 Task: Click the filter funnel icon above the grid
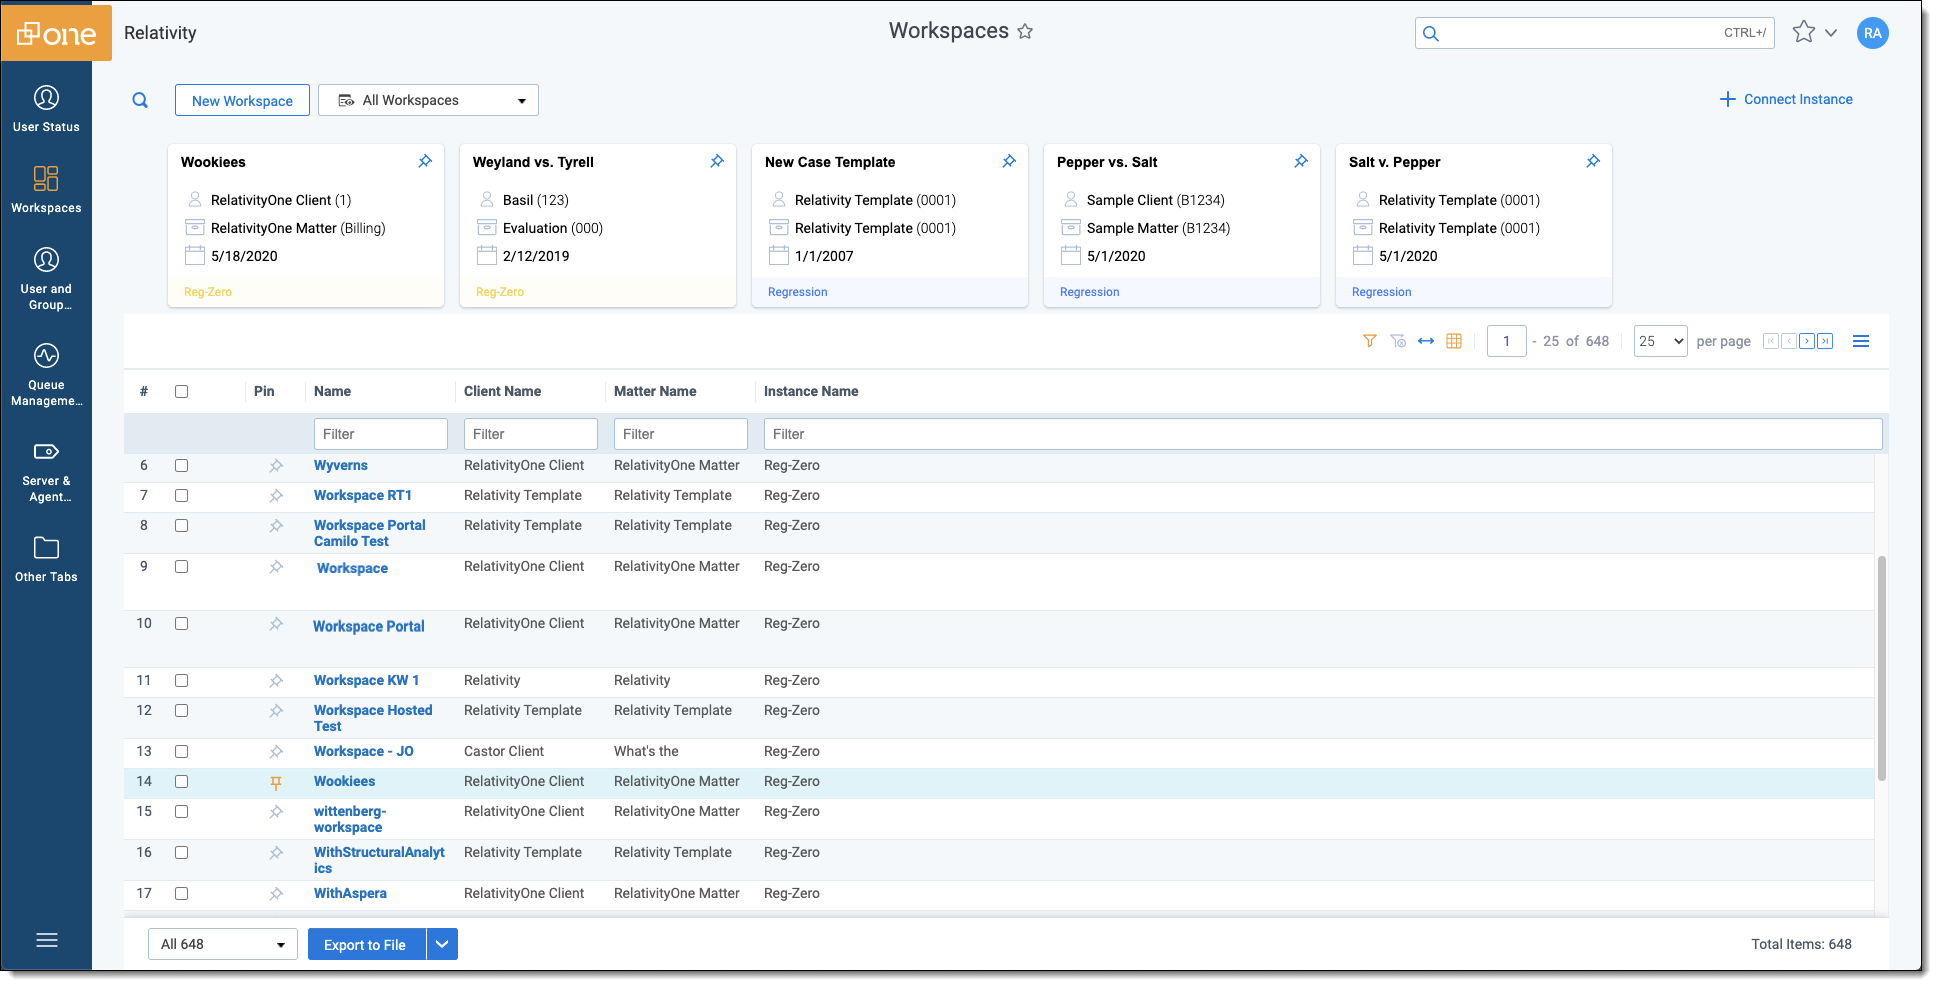pos(1369,341)
